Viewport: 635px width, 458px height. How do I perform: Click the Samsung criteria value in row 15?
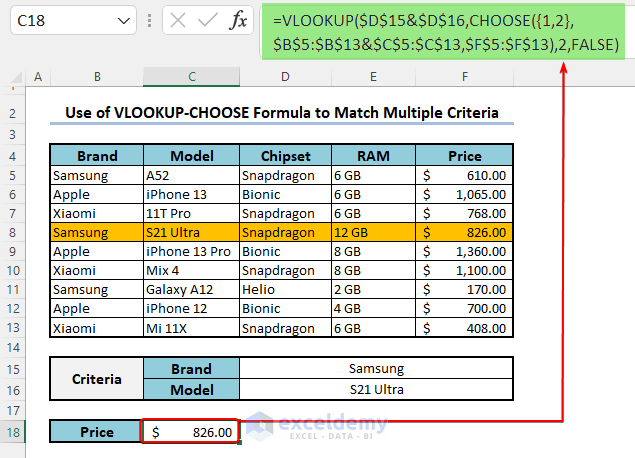click(x=376, y=369)
